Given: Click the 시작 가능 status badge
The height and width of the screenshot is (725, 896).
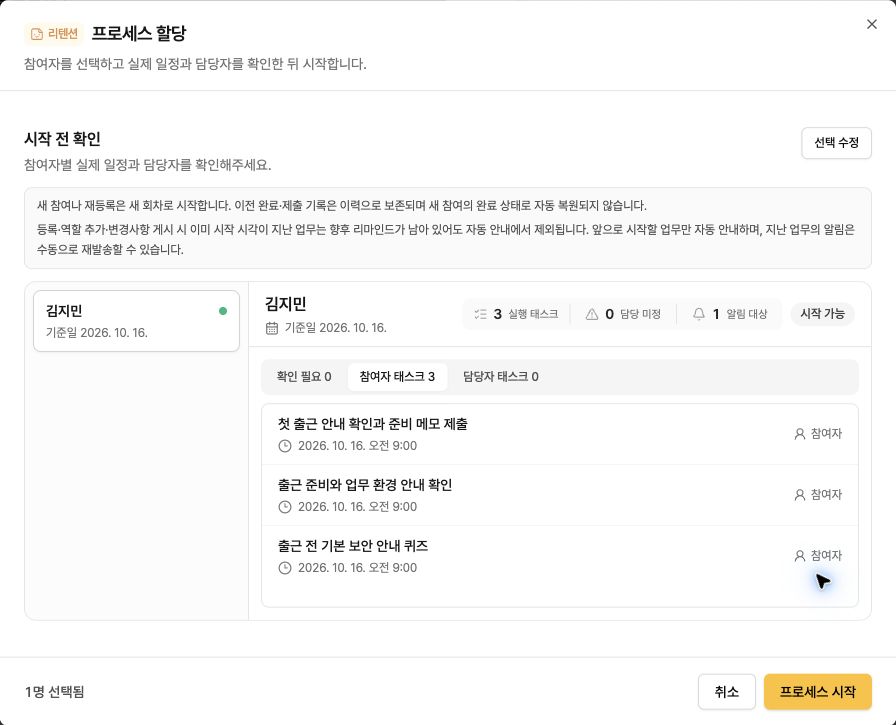Looking at the screenshot, I should click(822, 314).
